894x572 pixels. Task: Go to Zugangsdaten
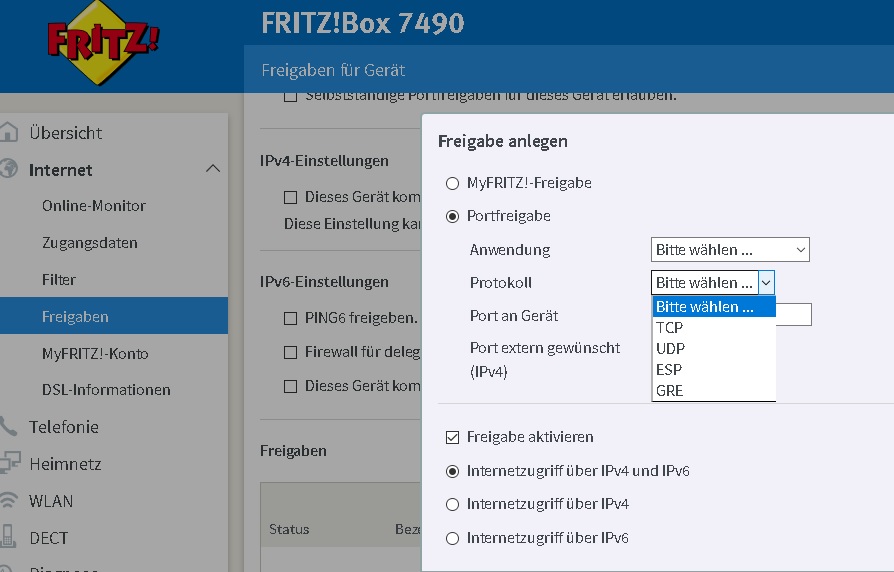click(x=90, y=243)
